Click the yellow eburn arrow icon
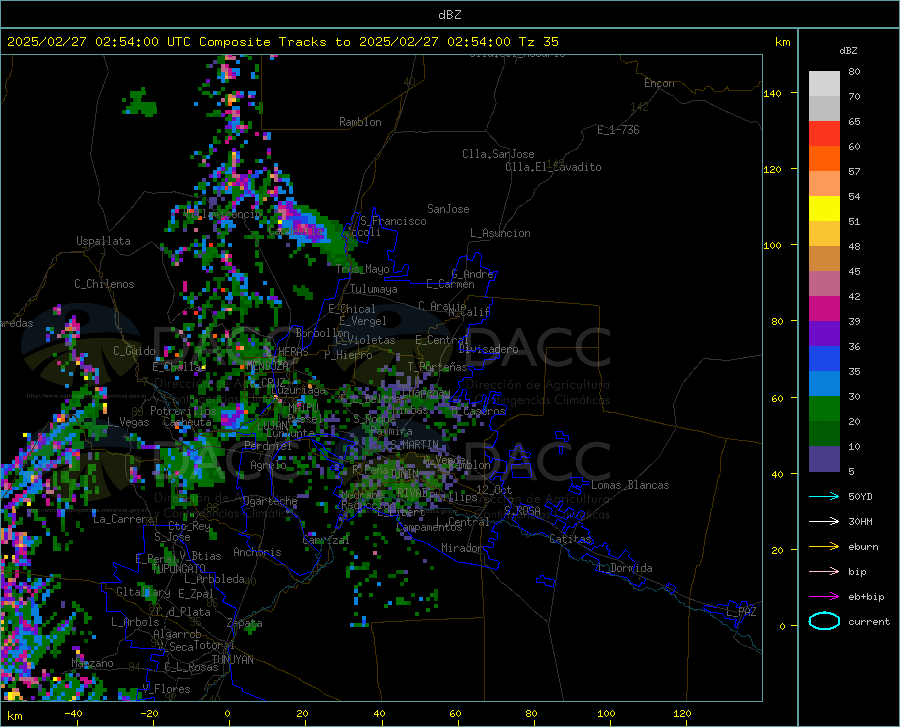Viewport: 900px width, 727px height. 824,546
